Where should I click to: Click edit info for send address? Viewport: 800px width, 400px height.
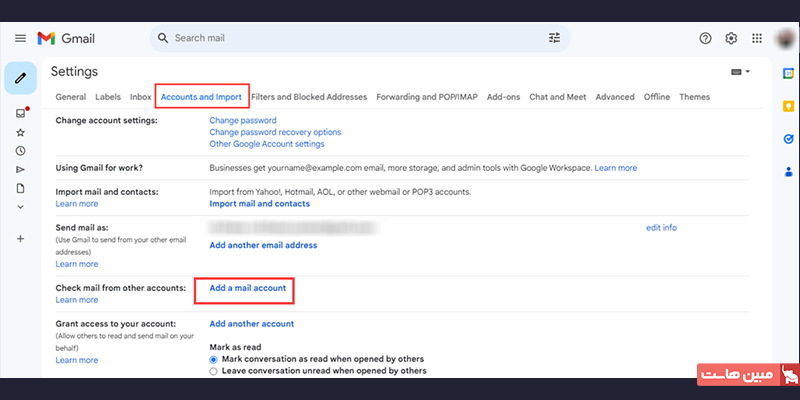[662, 228]
